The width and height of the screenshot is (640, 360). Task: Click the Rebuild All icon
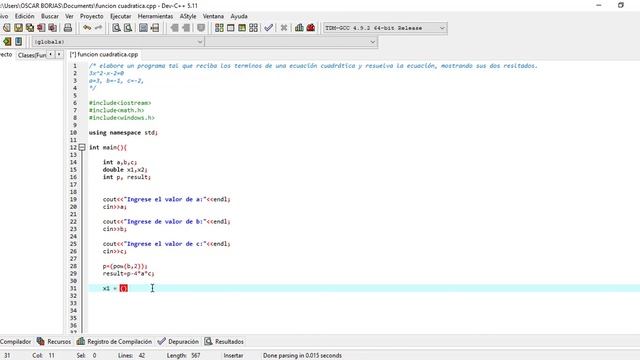pos(253,28)
